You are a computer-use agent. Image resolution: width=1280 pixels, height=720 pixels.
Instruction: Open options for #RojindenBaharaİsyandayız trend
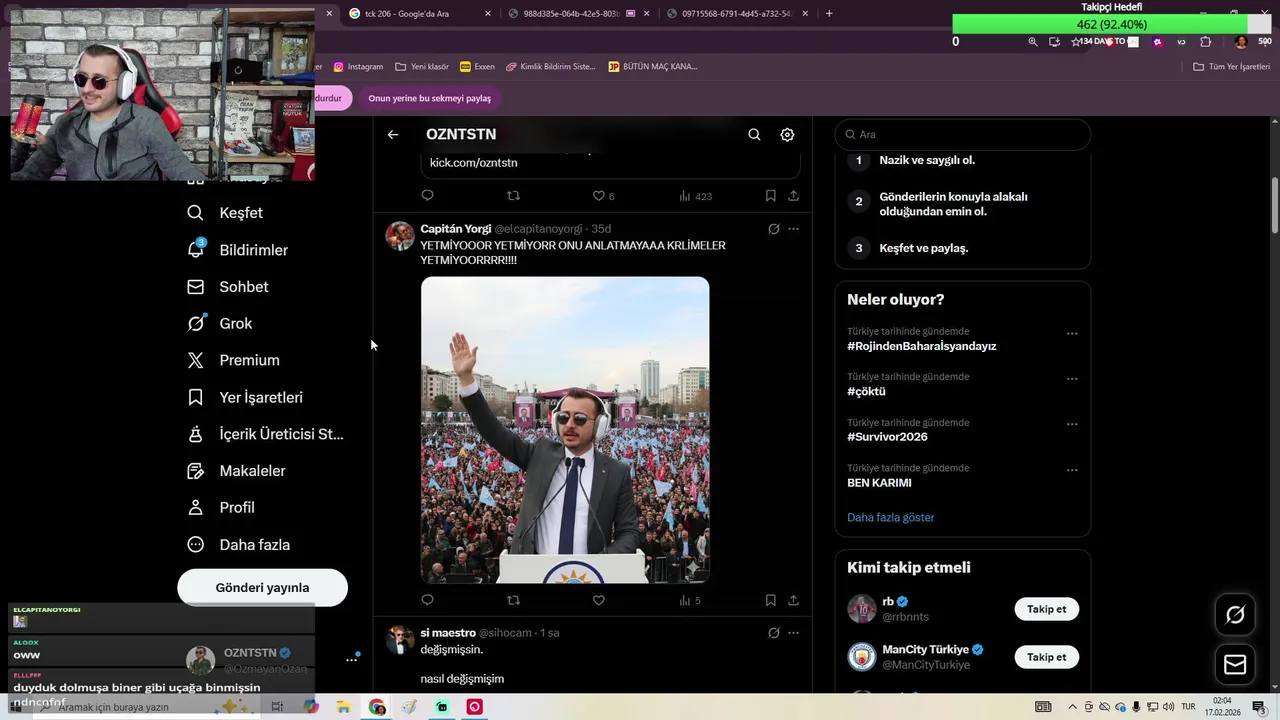click(1072, 334)
